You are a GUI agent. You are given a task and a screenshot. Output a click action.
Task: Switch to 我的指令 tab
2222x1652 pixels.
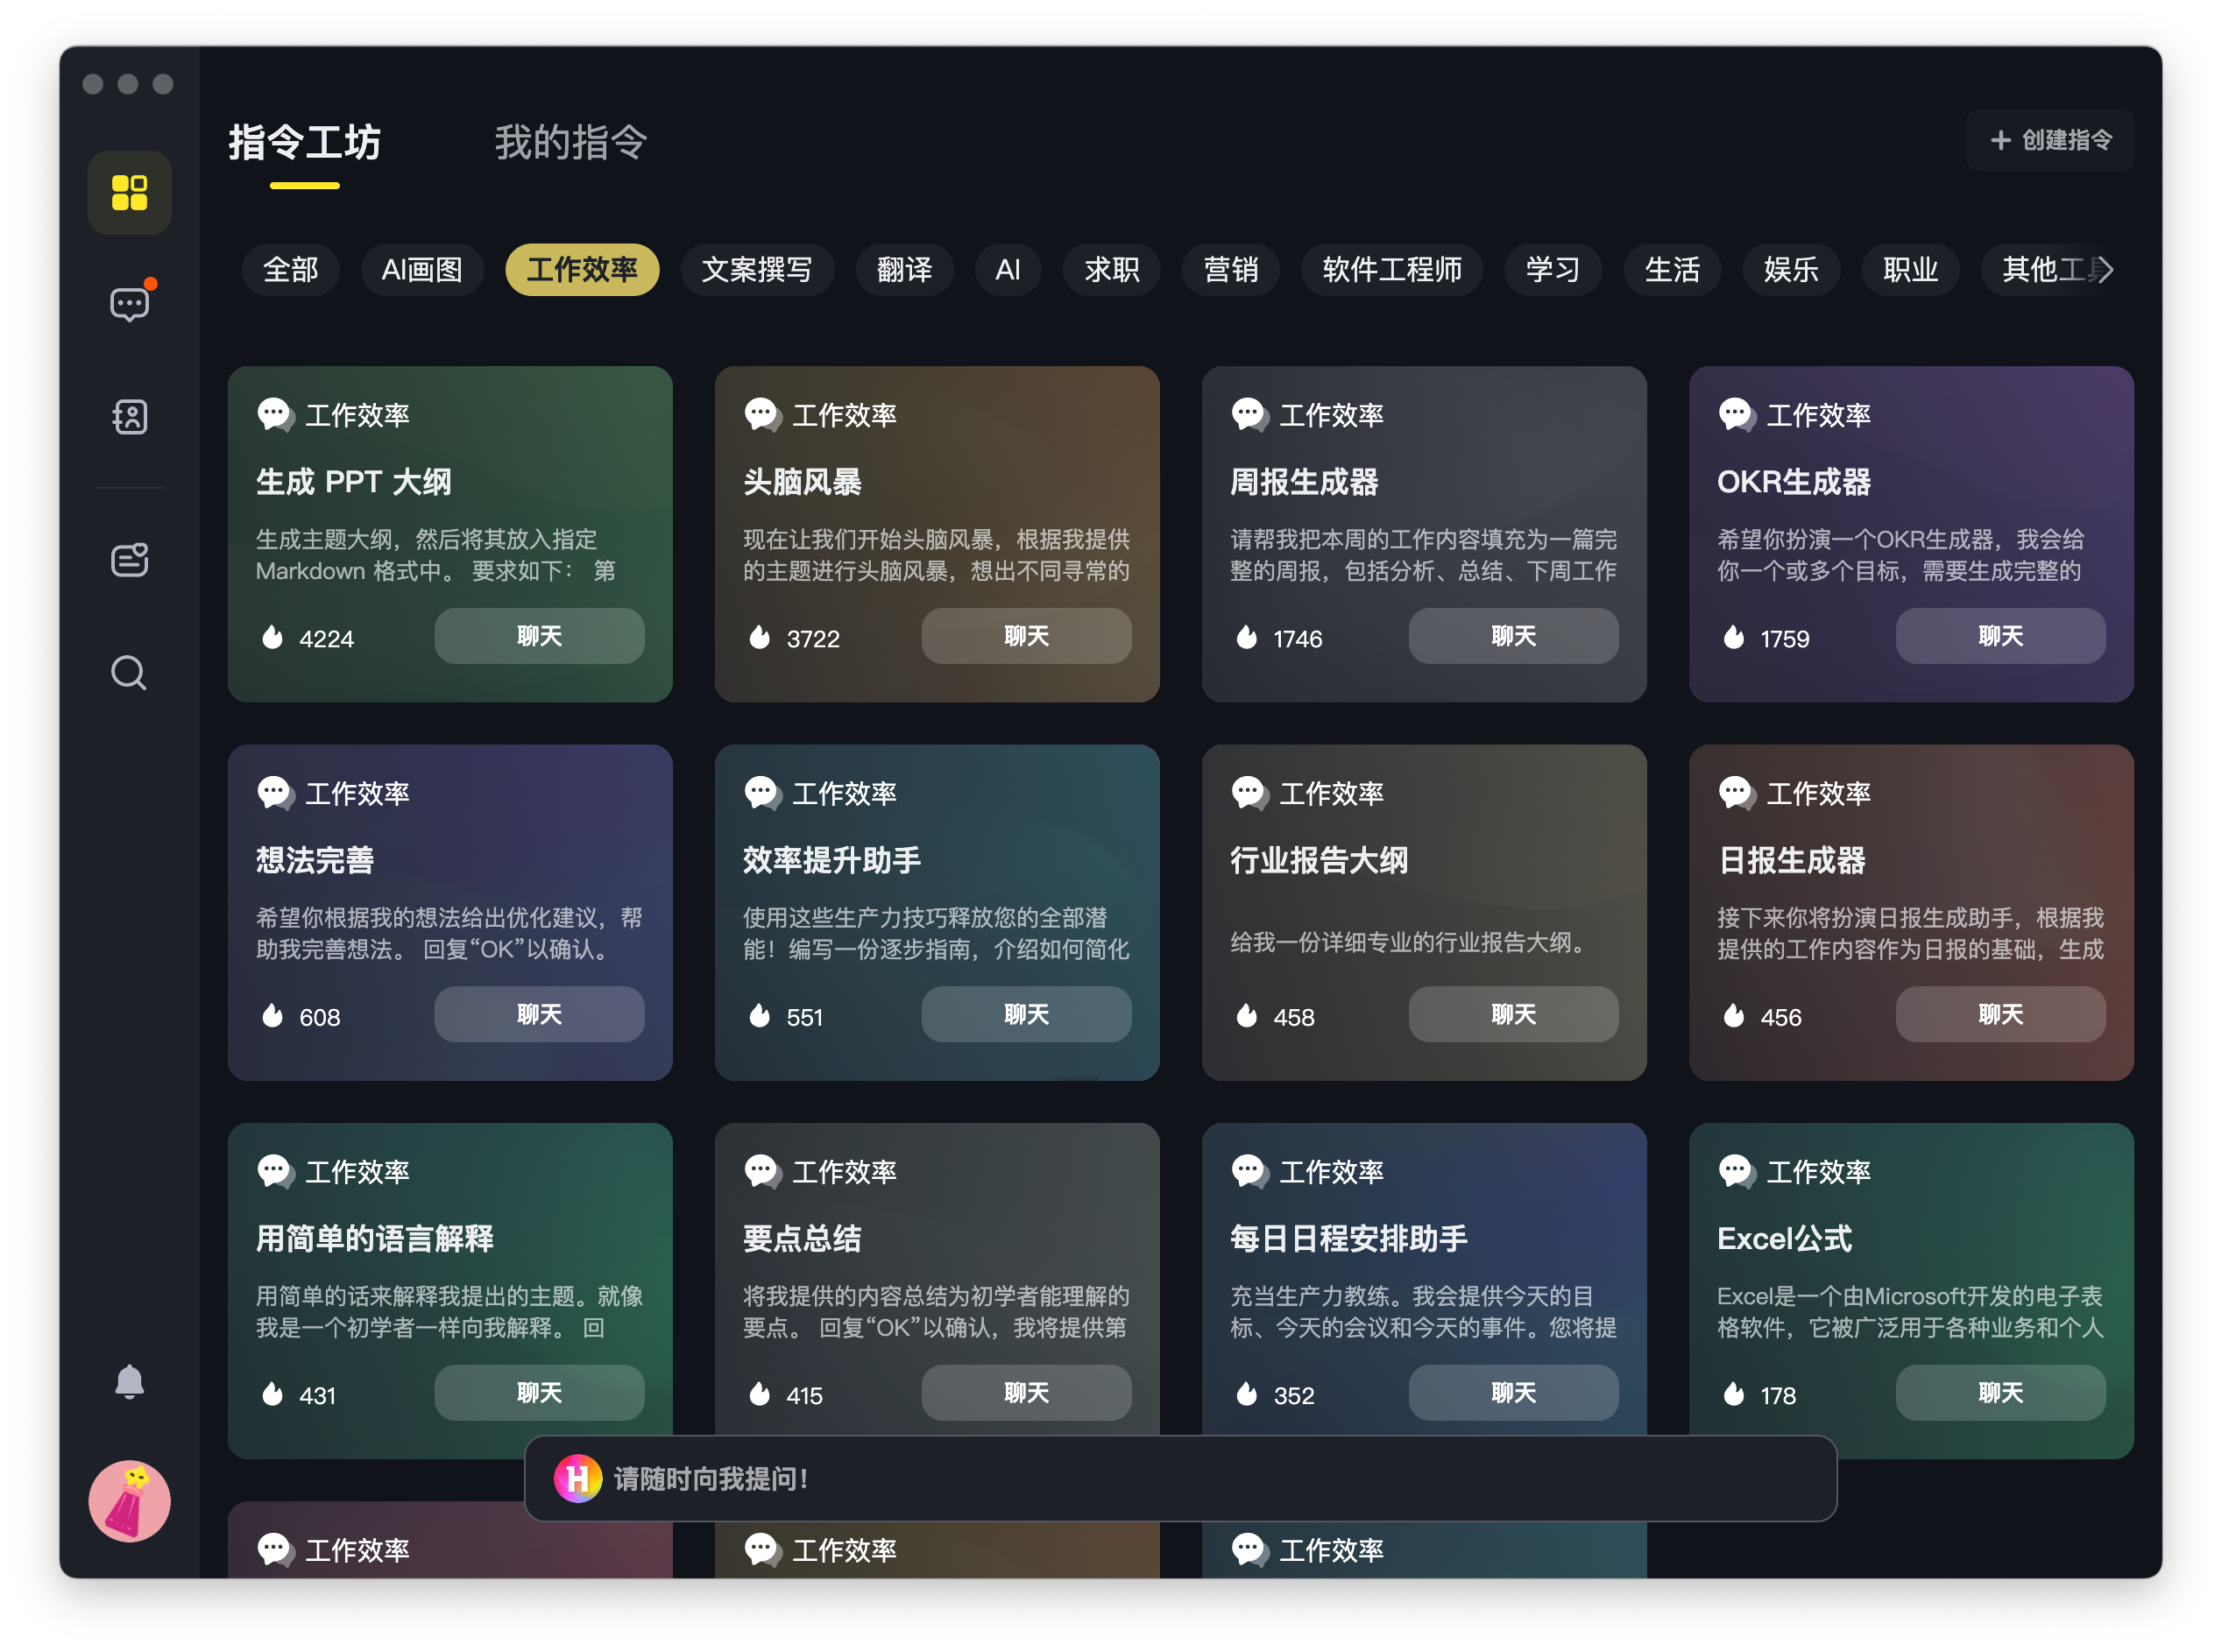click(570, 143)
